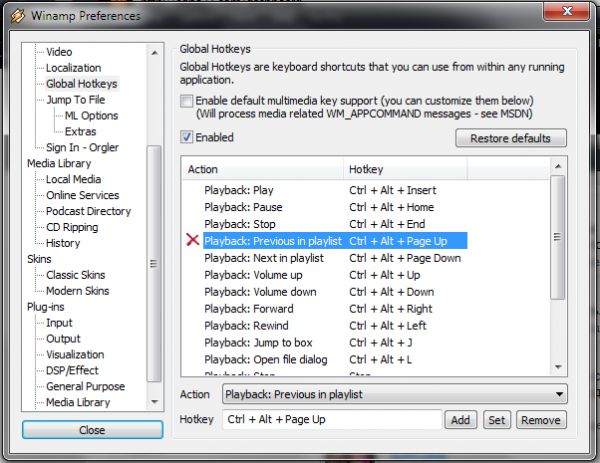Click the Add hotkey button
Image resolution: width=600 pixels, height=463 pixels.
coord(460,420)
